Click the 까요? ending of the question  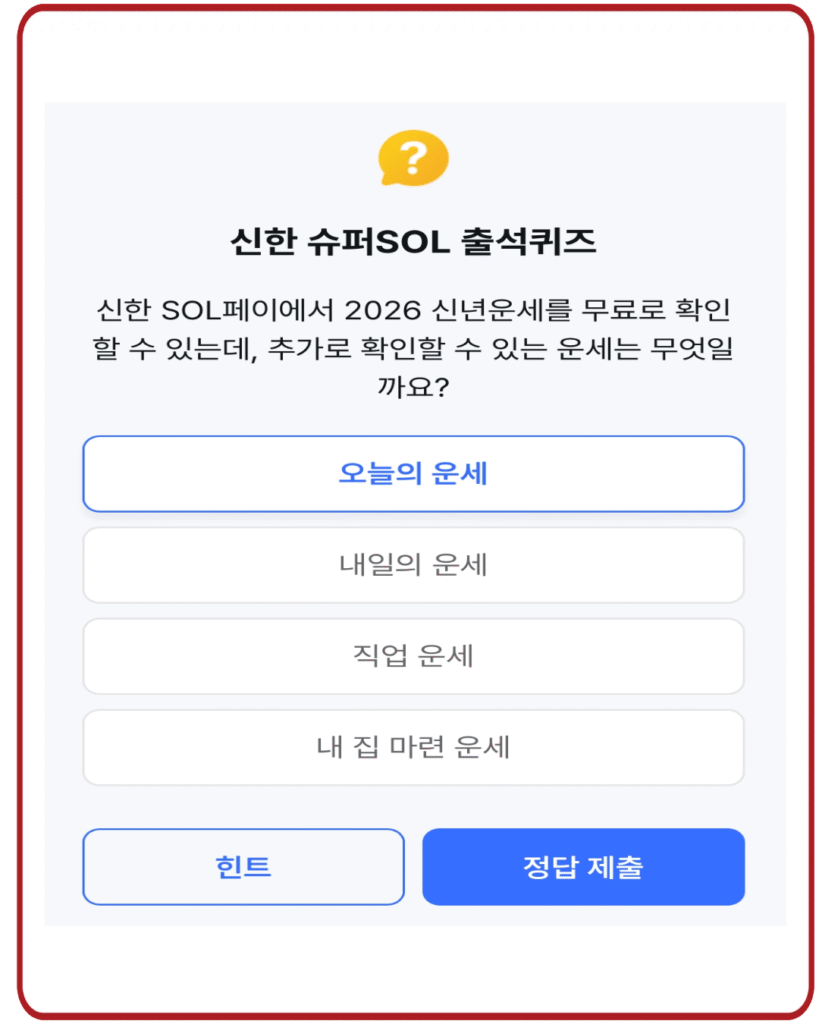point(413,387)
